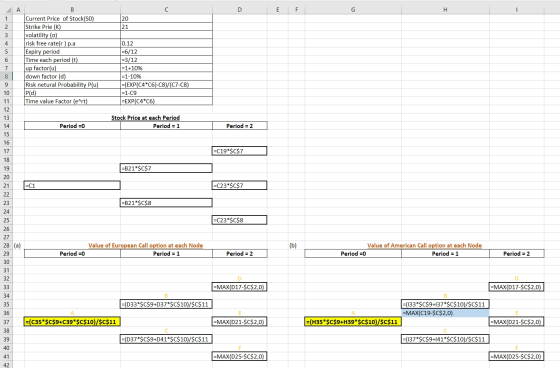Click the risk free rate value 0.12
560x368 pixels.
(x=166, y=43)
